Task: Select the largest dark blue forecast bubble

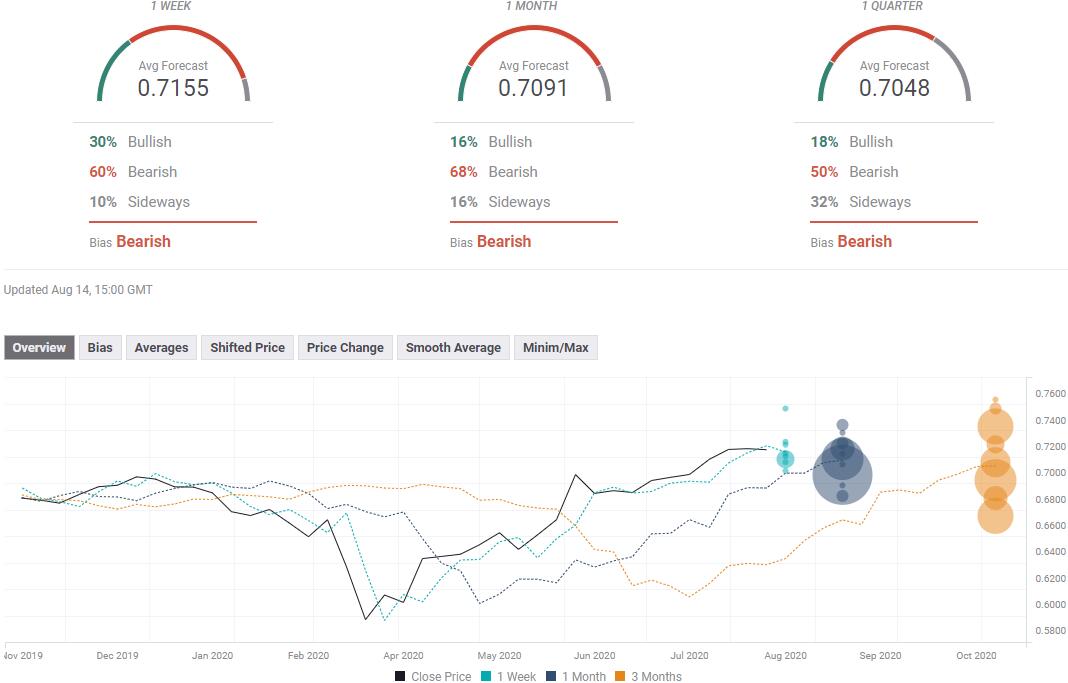Action: point(842,476)
